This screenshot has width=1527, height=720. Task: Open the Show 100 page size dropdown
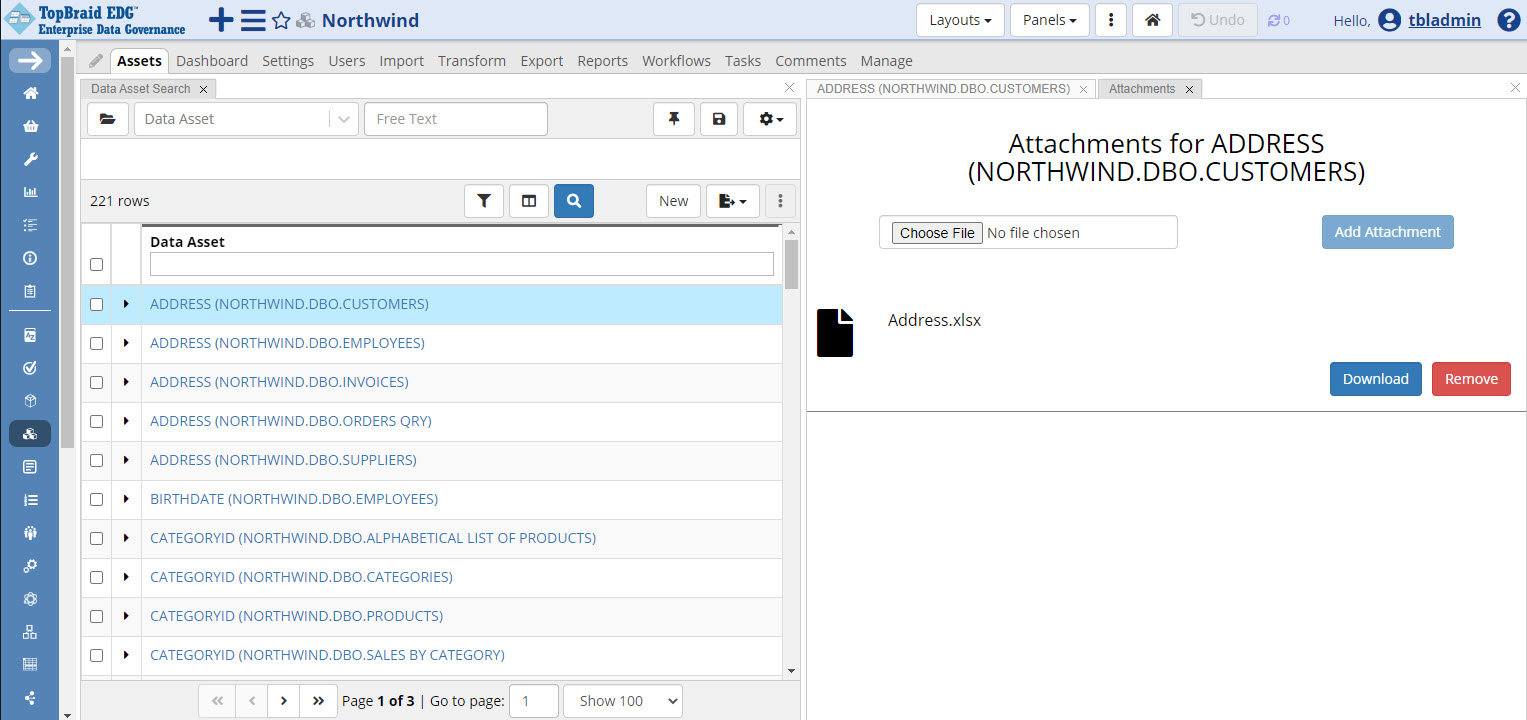point(622,701)
